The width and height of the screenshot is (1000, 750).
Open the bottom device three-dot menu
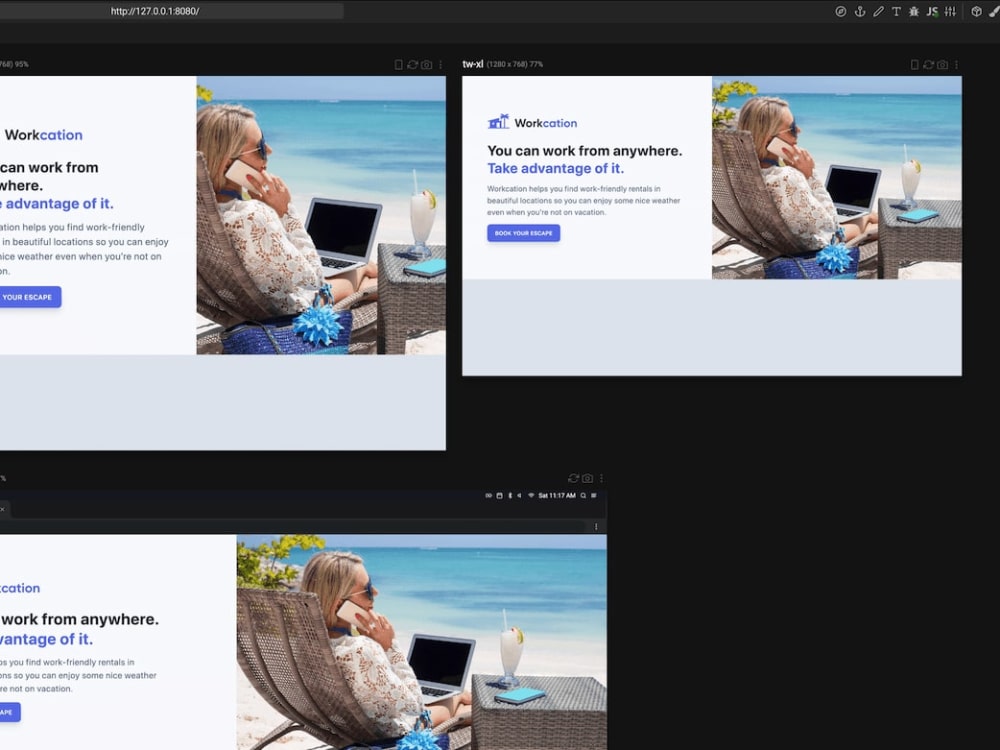tap(601, 478)
